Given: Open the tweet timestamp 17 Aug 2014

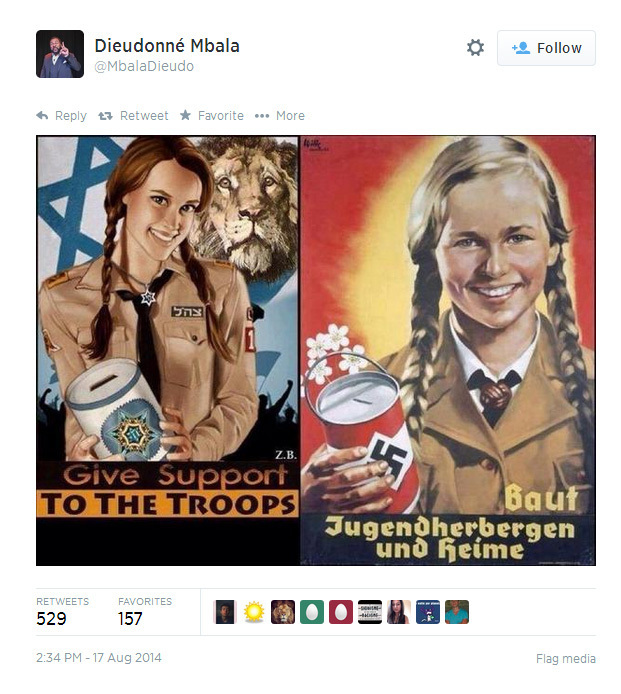Looking at the screenshot, I should click(x=99, y=658).
